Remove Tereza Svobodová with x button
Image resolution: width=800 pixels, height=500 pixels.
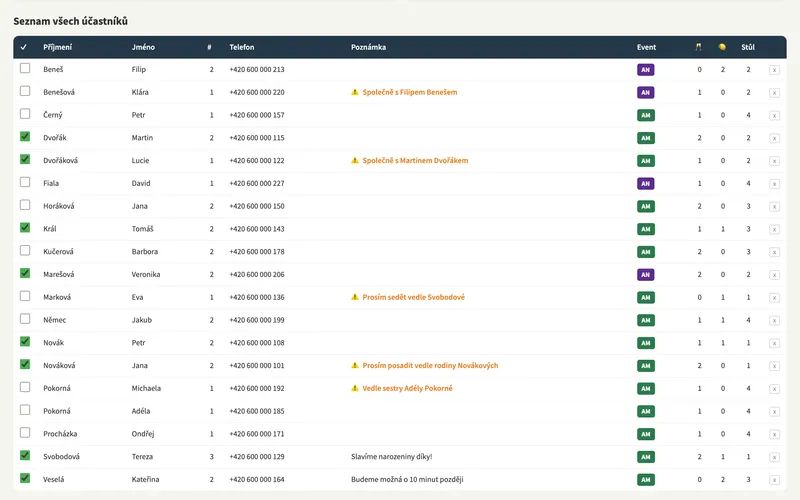tap(774, 457)
